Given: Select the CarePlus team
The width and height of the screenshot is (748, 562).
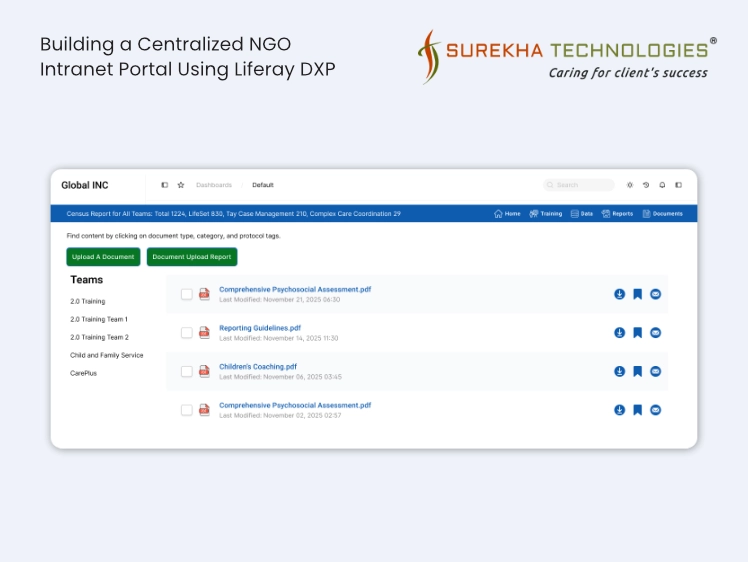Looking at the screenshot, I should point(83,374).
